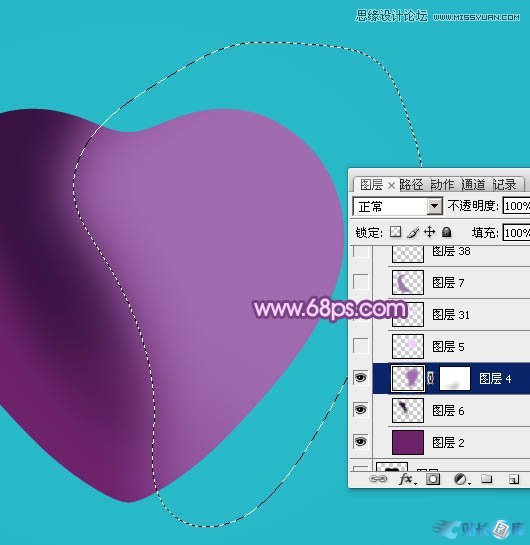Create a new layer with the page icon
Viewport: 530px width, 545px height.
coord(514,479)
